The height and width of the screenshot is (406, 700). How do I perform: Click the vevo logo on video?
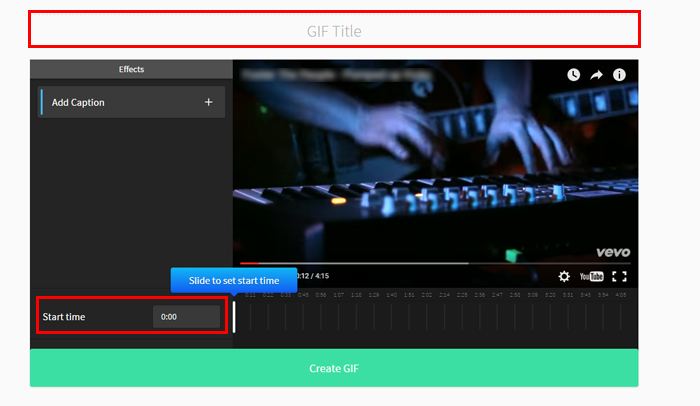coord(613,252)
